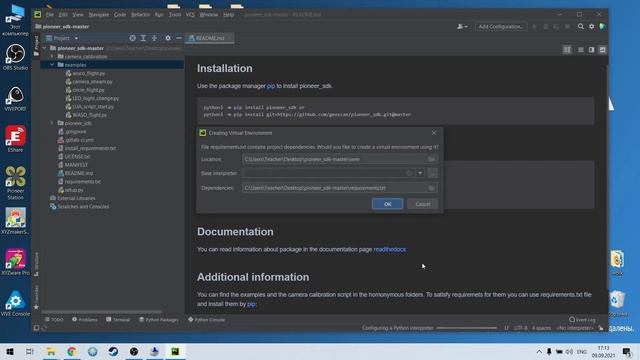Viewport: 640px width, 360px height.
Task: Open the Terminal tool window
Action: pos(118,320)
